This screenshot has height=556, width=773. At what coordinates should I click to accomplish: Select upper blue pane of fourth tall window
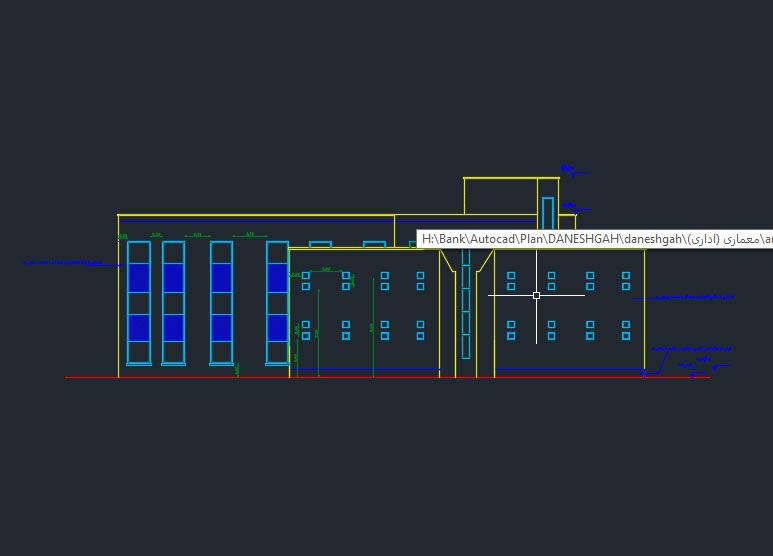point(277,277)
